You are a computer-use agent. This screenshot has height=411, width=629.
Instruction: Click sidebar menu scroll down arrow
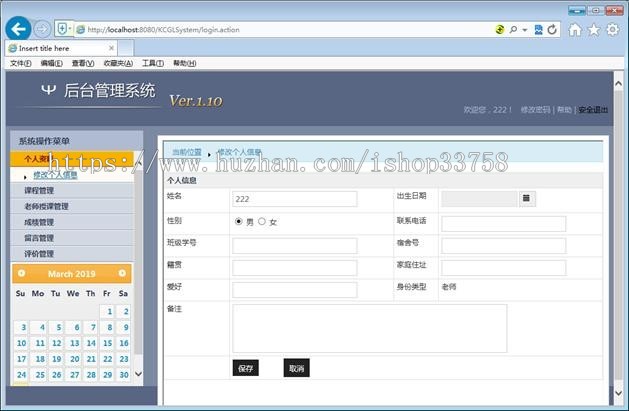pyautogui.click(x=138, y=374)
